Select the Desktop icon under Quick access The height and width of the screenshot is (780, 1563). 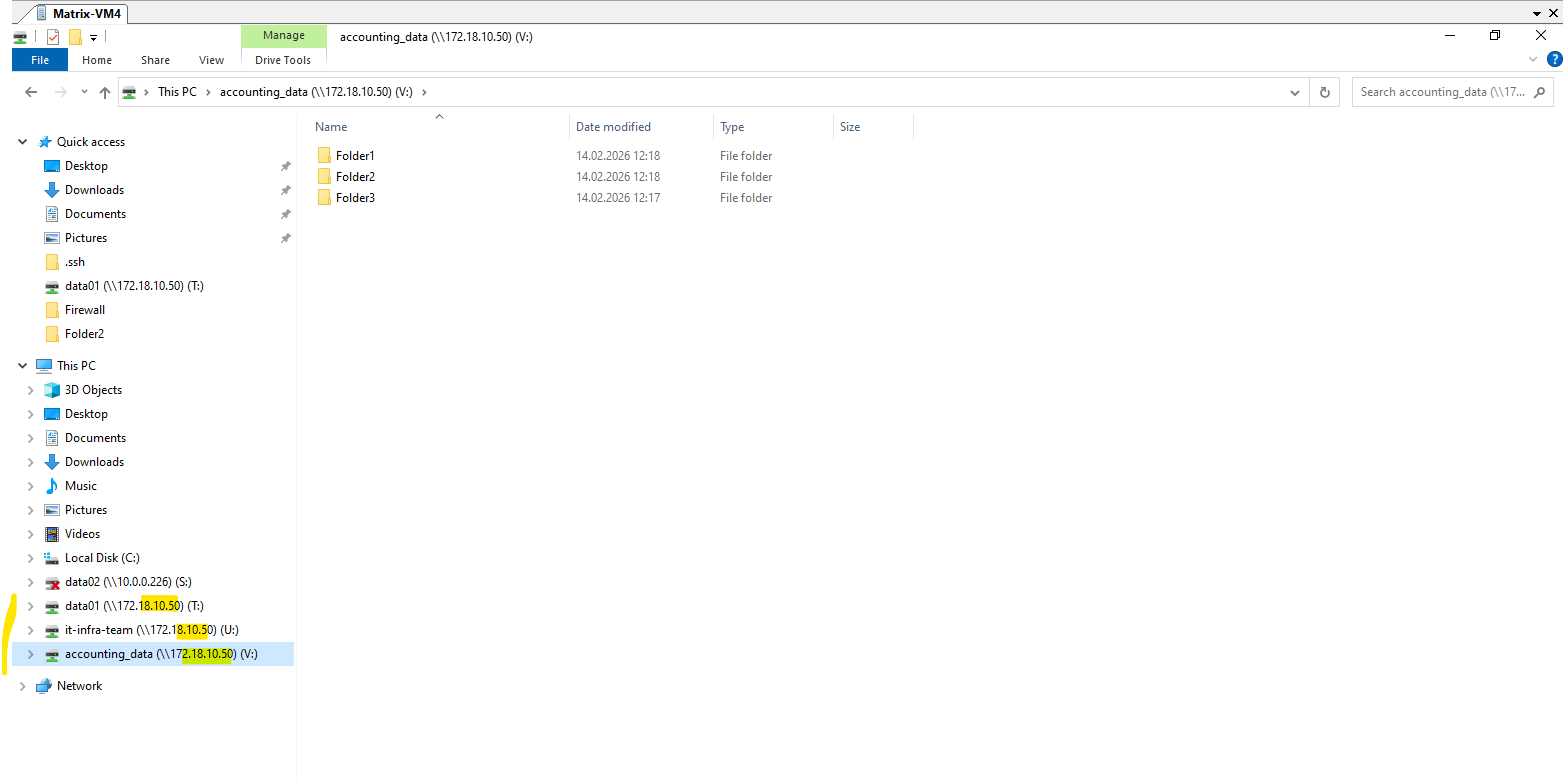click(x=52, y=166)
